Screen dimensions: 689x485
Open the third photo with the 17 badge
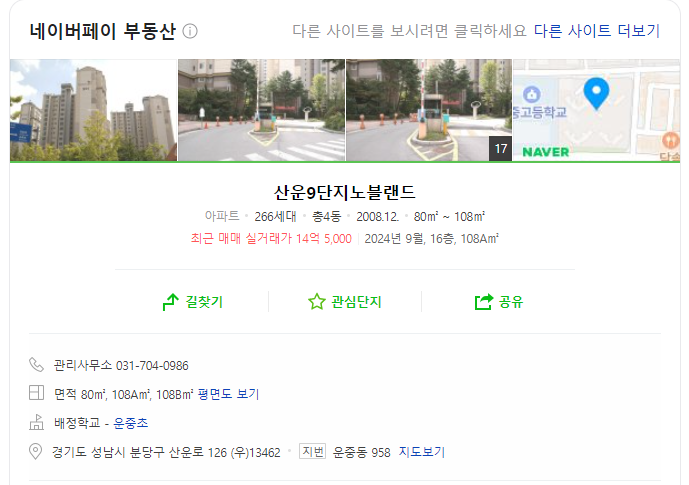pos(429,110)
